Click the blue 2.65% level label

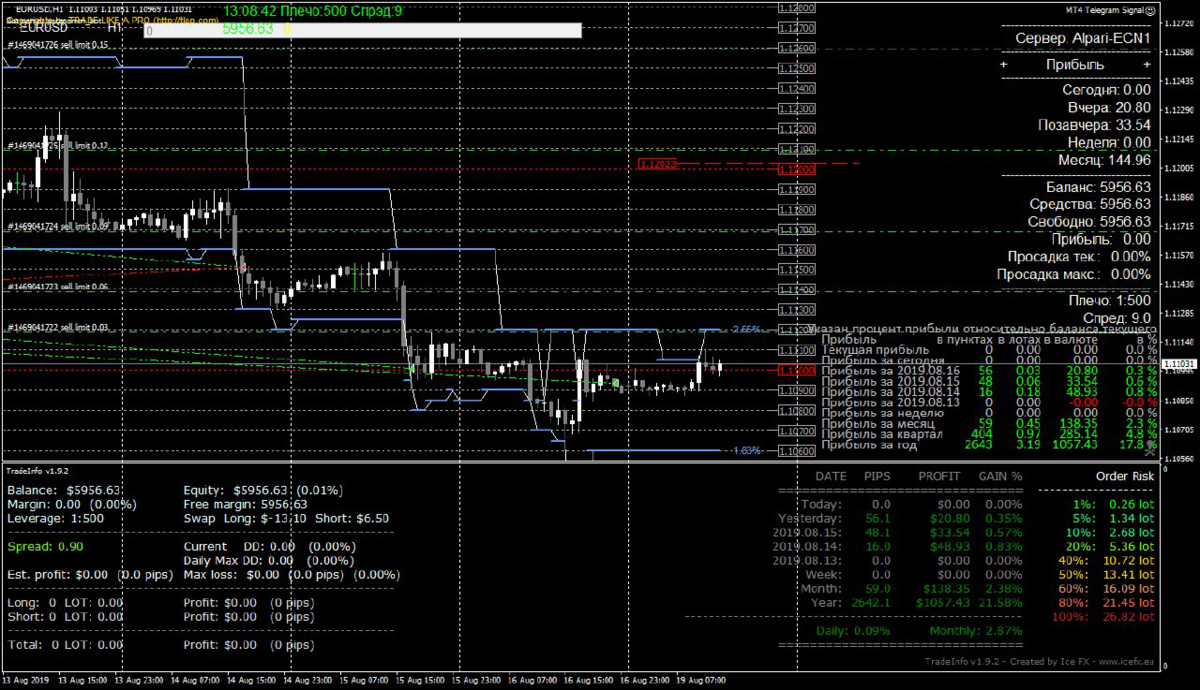point(748,328)
